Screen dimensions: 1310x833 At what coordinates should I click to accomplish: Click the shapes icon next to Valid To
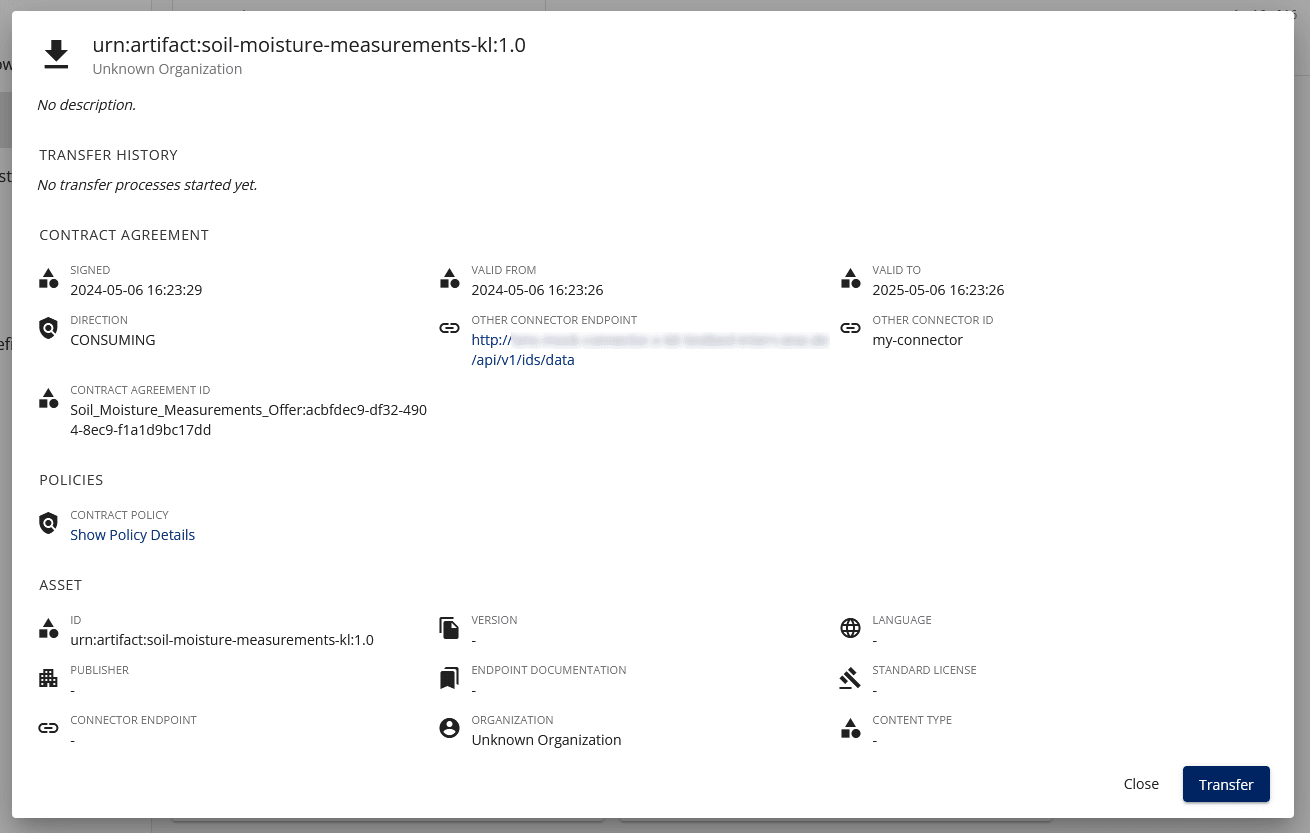850,279
